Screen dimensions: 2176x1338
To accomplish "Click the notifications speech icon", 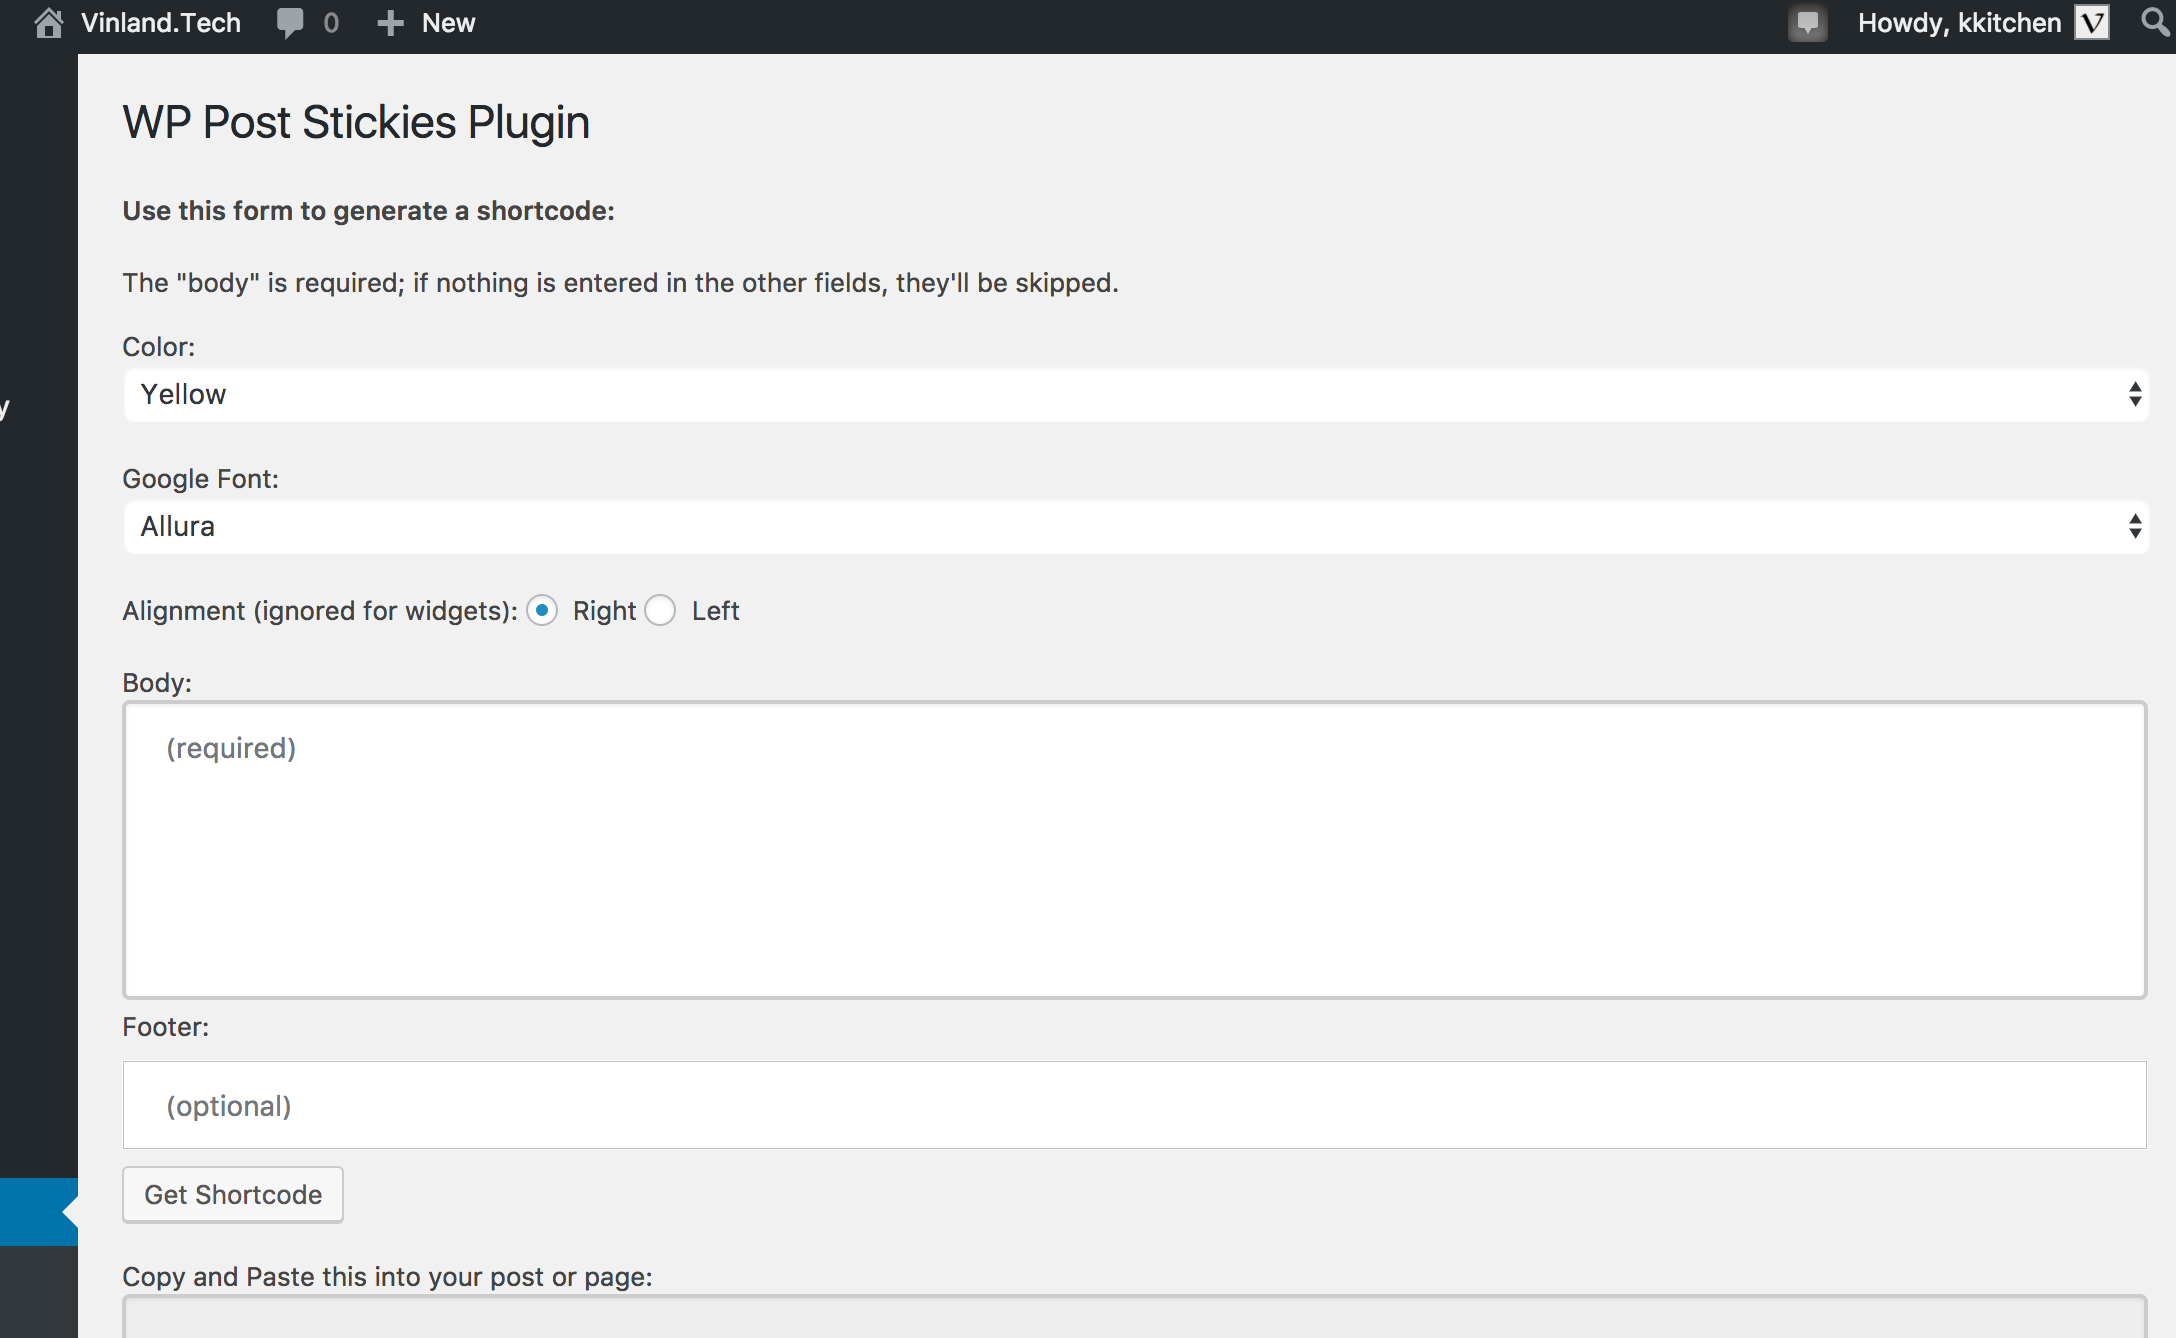I will pos(1808,23).
